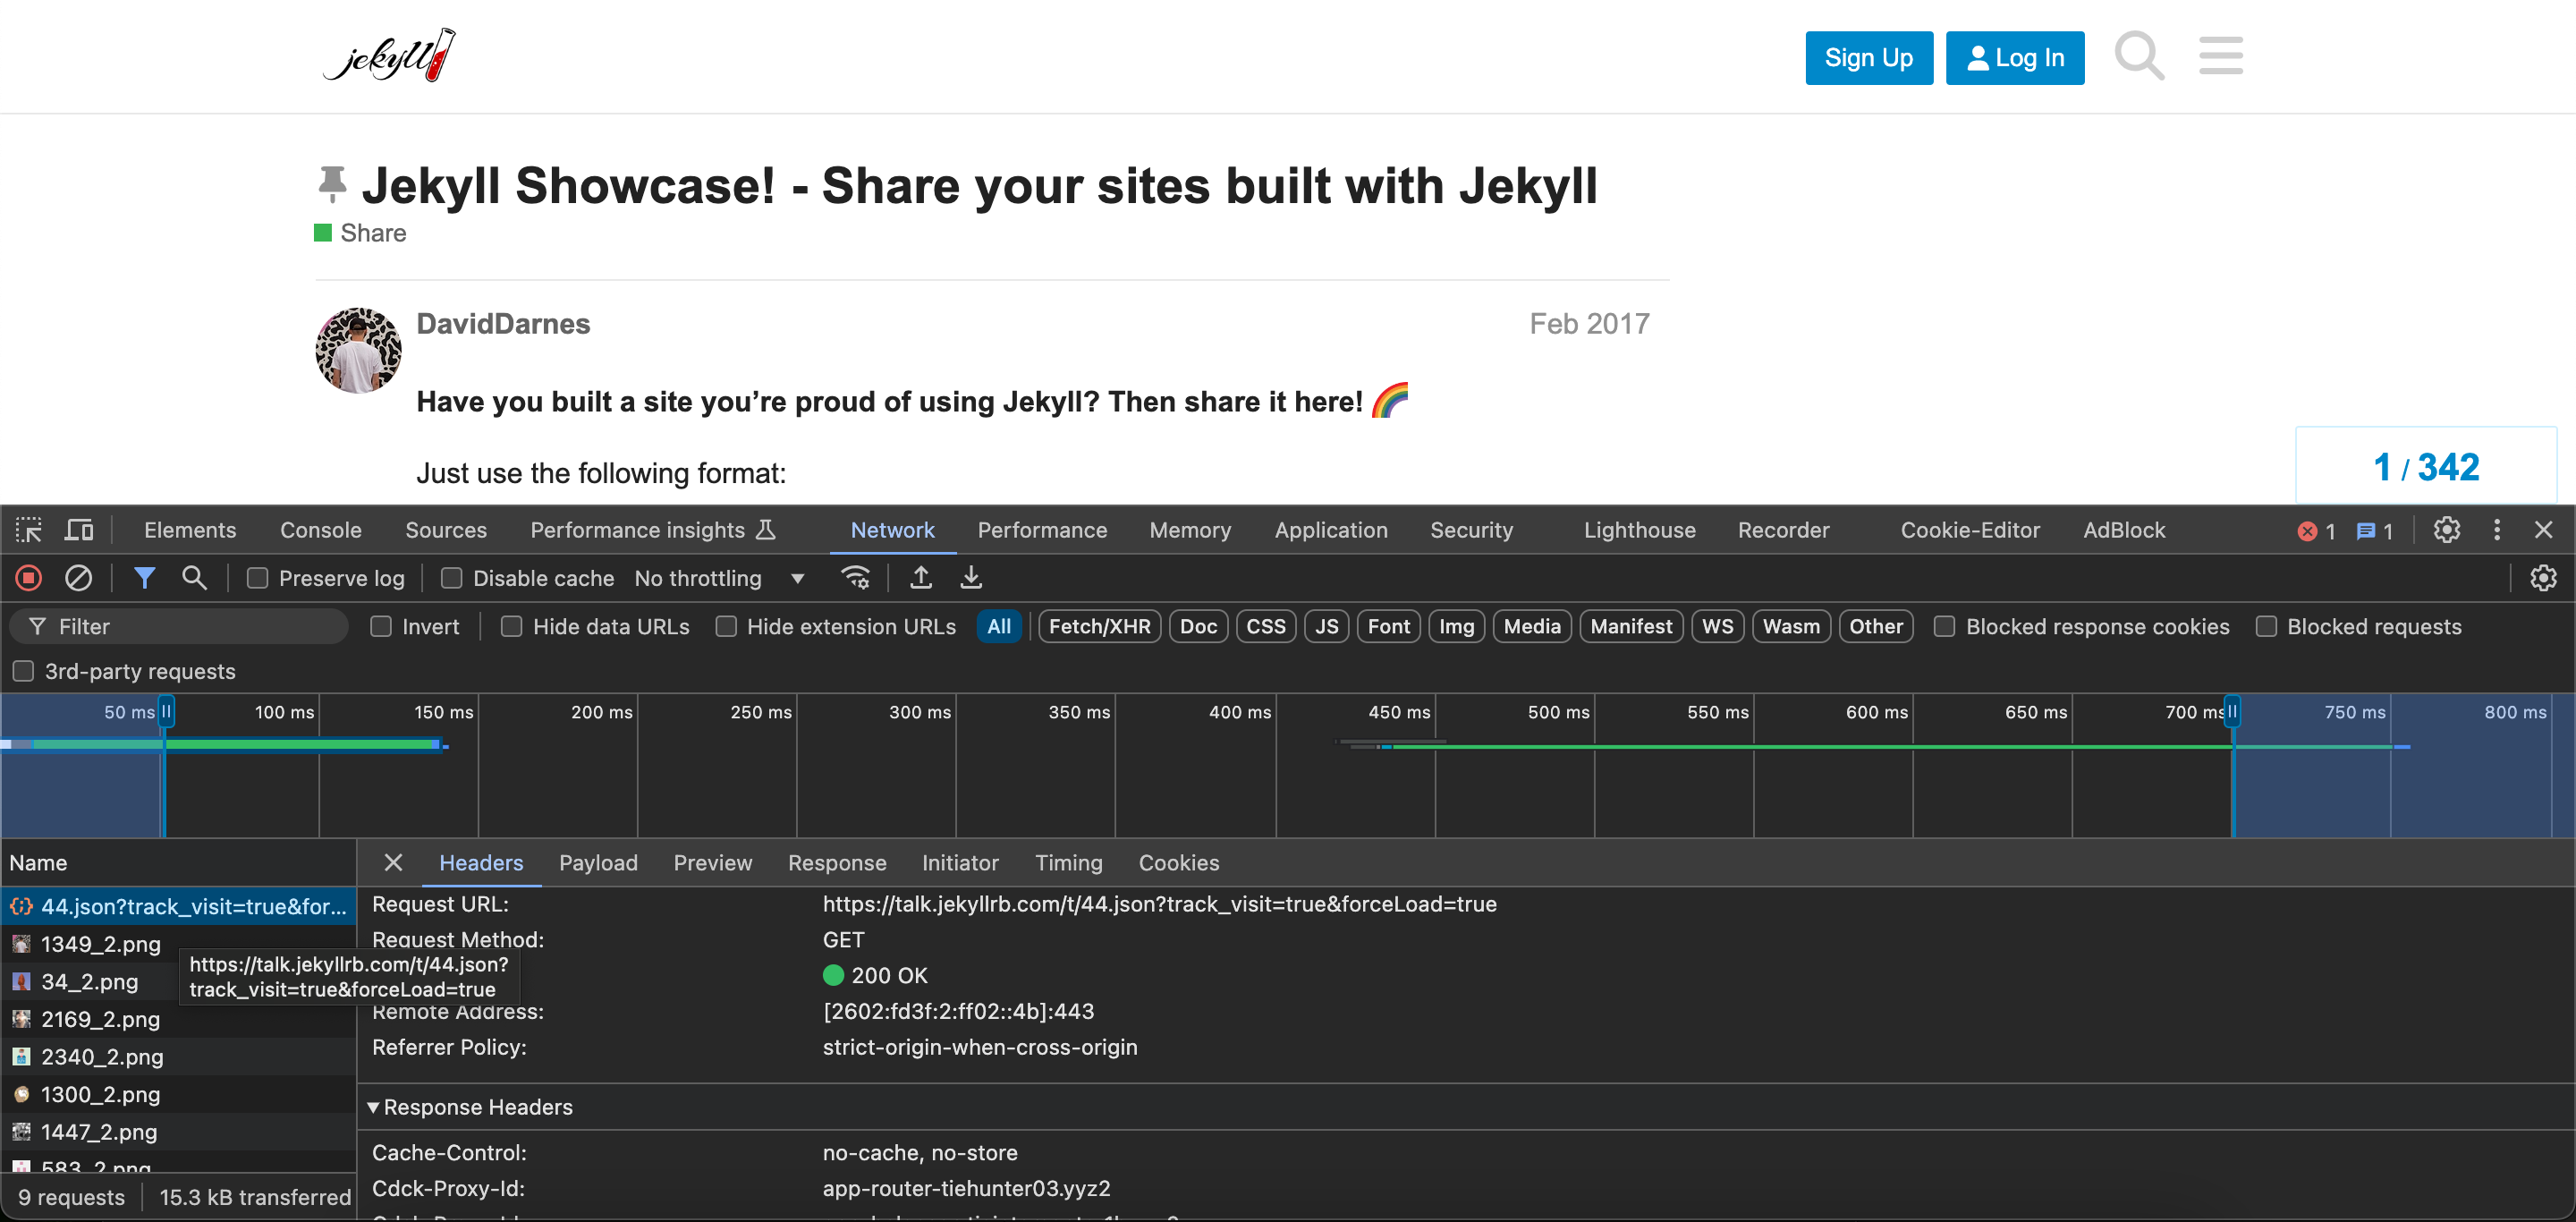The image size is (2576, 1222).
Task: Click the Sign Up button
Action: coord(1869,57)
